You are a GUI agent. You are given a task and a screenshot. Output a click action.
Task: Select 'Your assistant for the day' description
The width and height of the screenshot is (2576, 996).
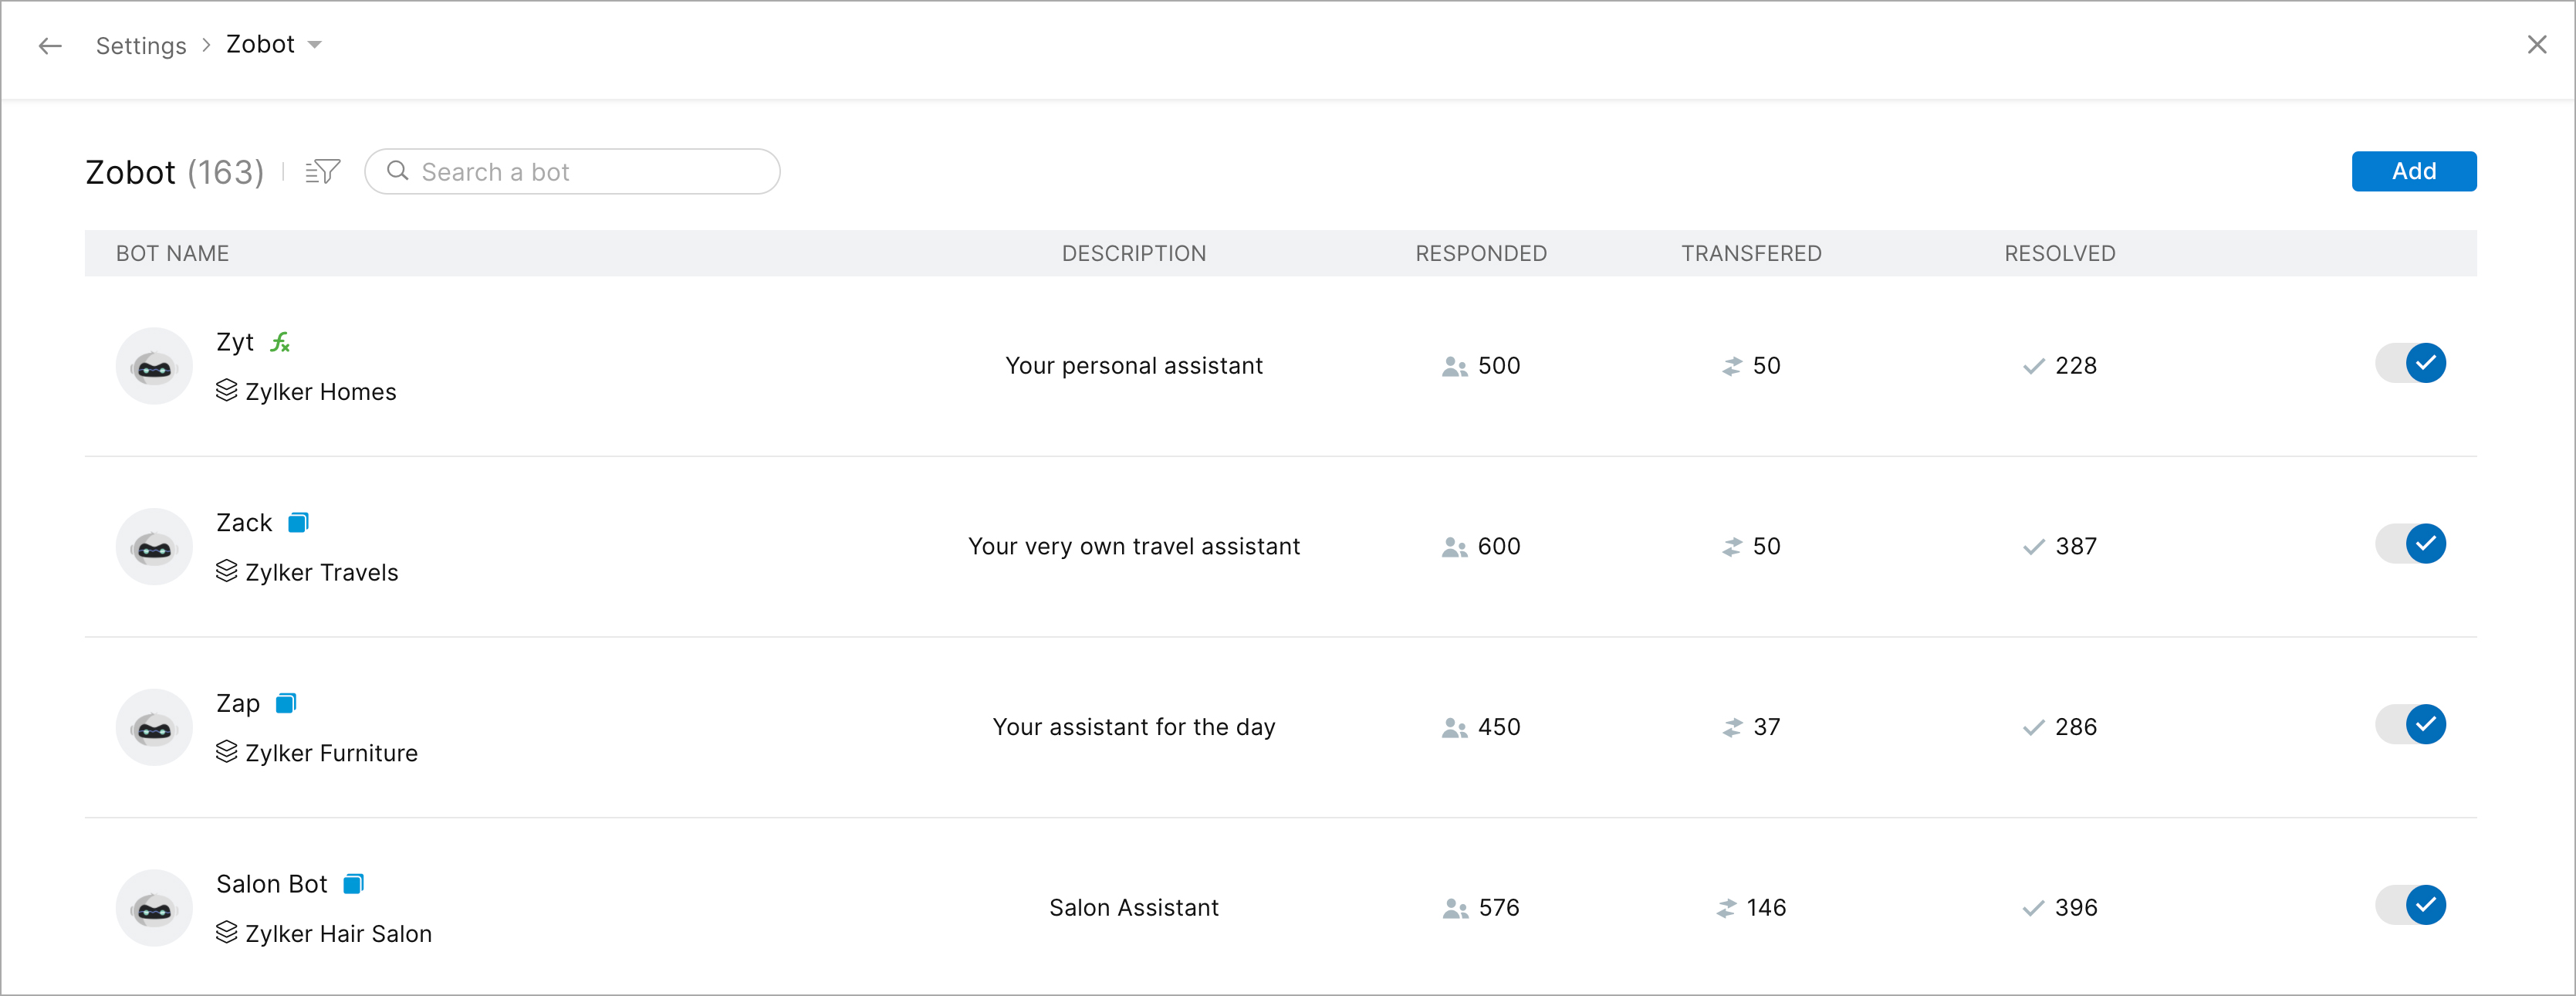point(1134,727)
